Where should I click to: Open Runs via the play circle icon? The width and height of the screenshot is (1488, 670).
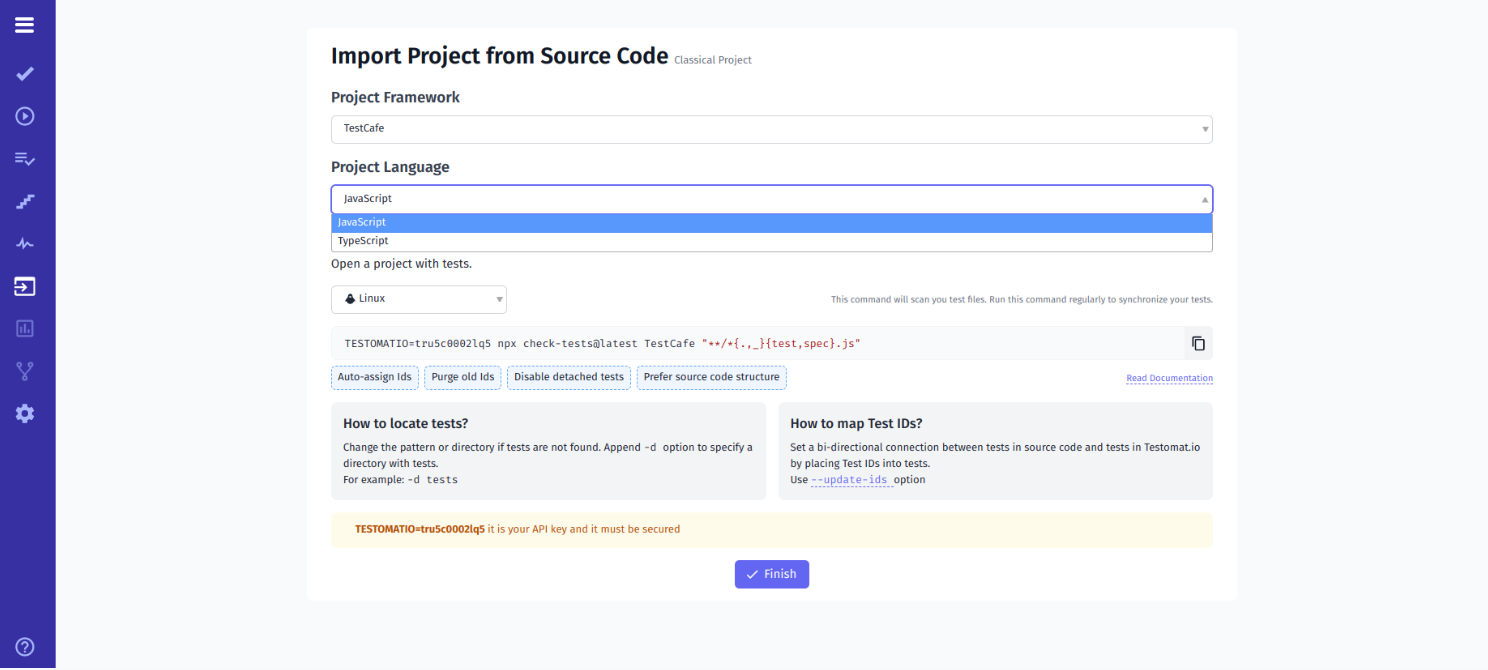[x=24, y=116]
